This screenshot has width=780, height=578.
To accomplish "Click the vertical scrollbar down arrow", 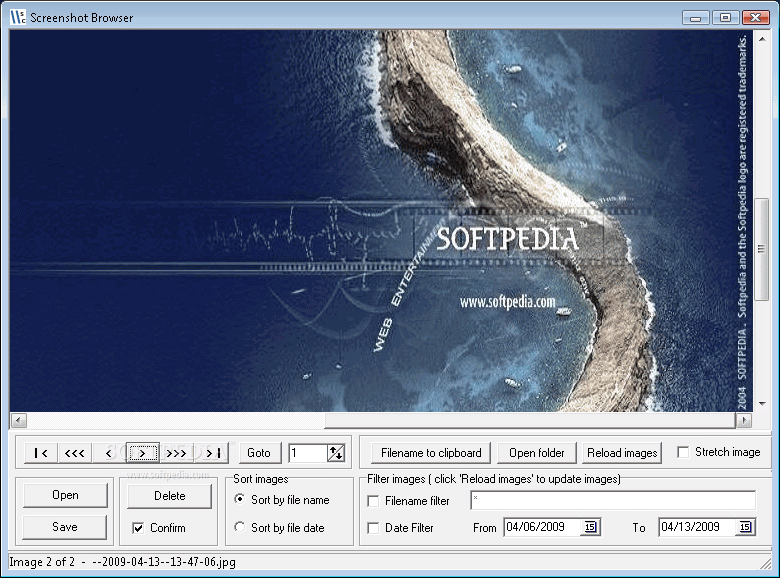I will coord(762,403).
